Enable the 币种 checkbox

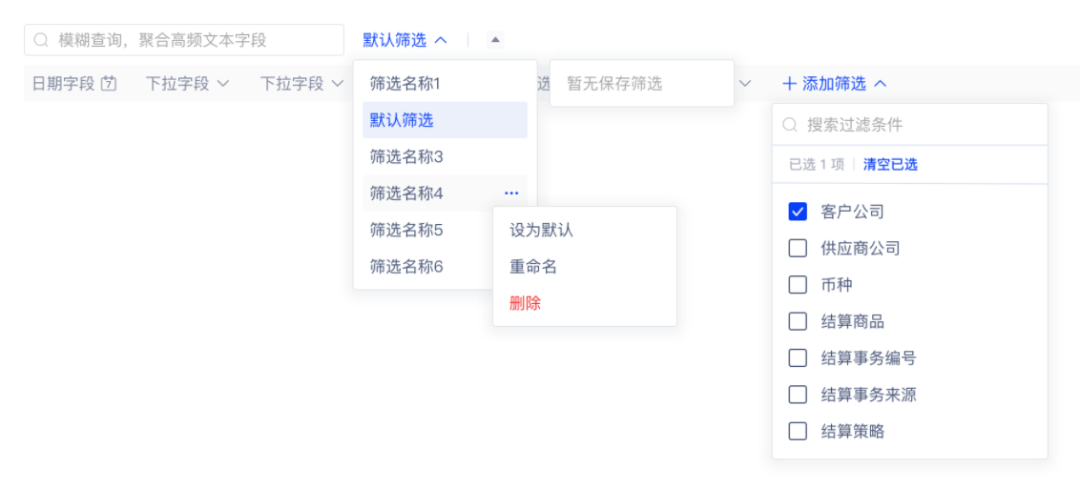pyautogui.click(x=797, y=285)
